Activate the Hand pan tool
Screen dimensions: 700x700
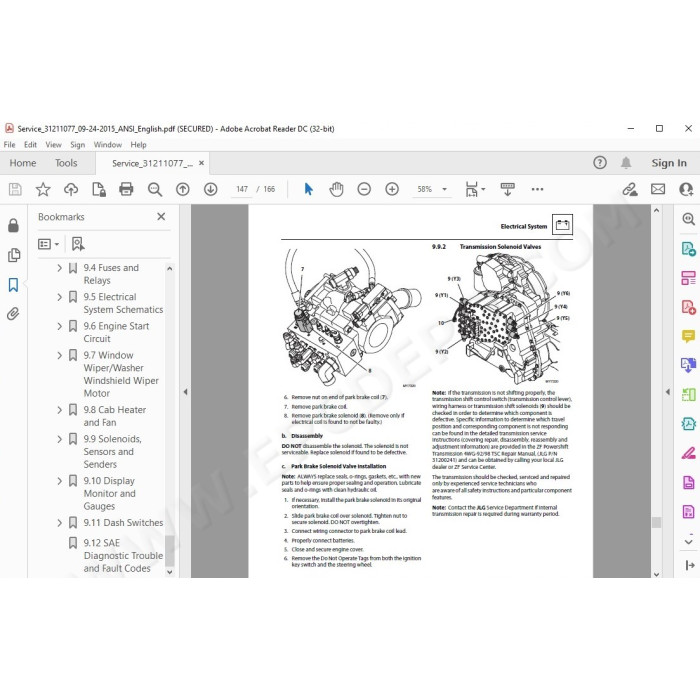(336, 189)
